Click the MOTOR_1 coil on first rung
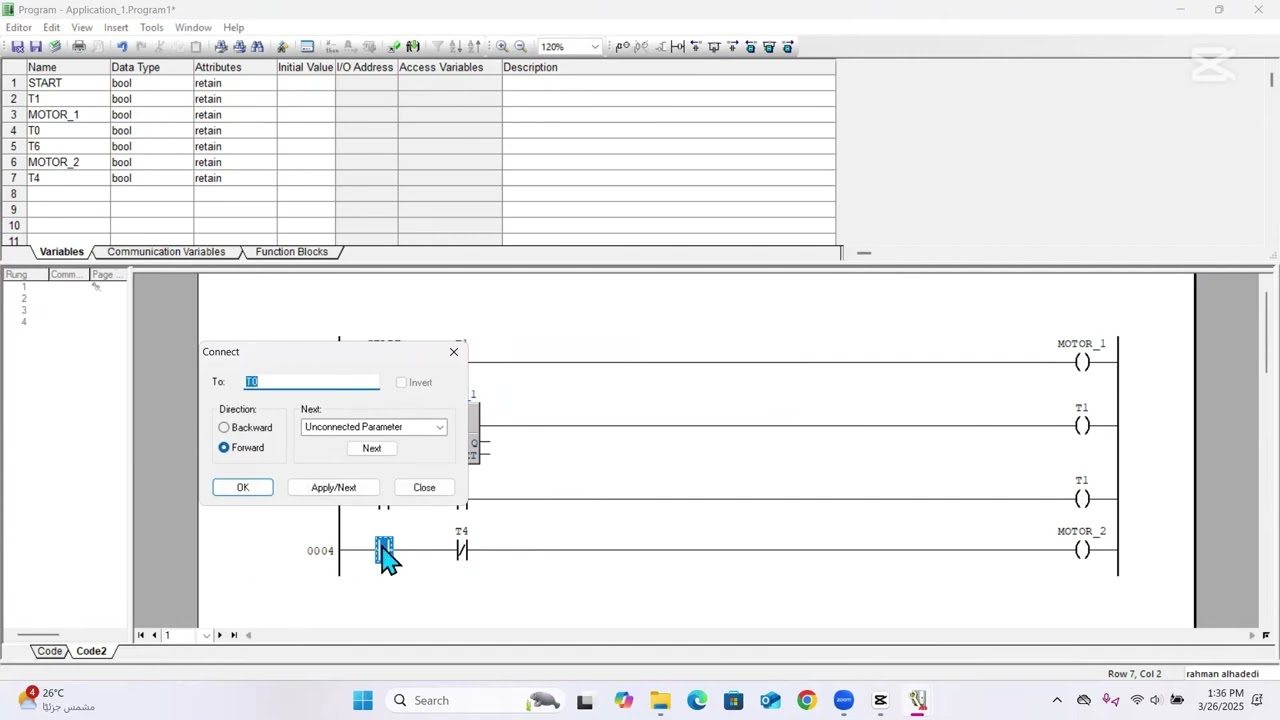This screenshot has height=720, width=1280. (1082, 362)
